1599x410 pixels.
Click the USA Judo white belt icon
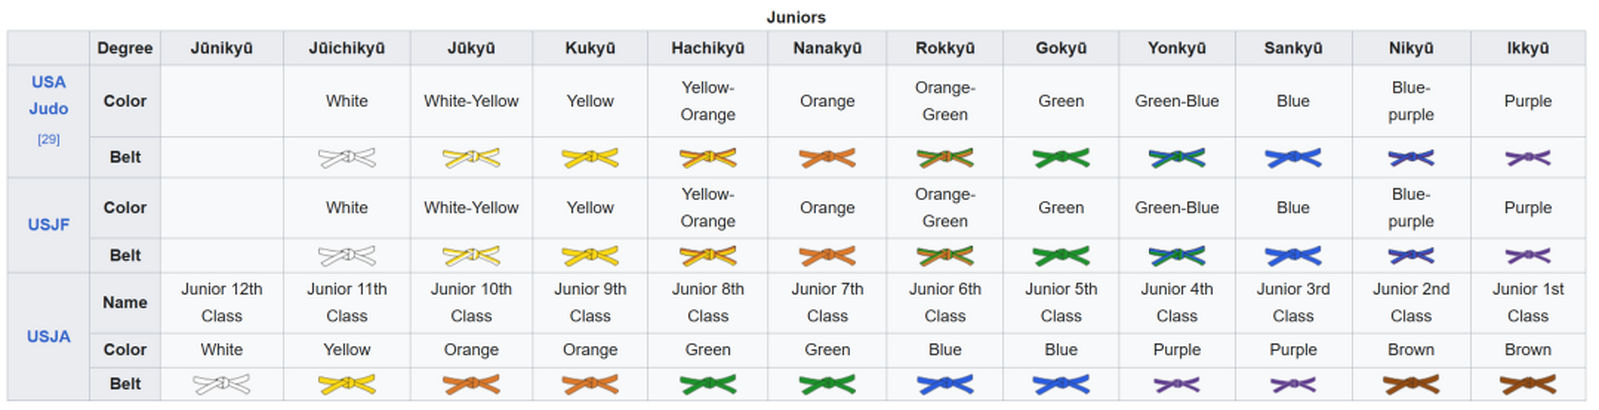point(347,158)
